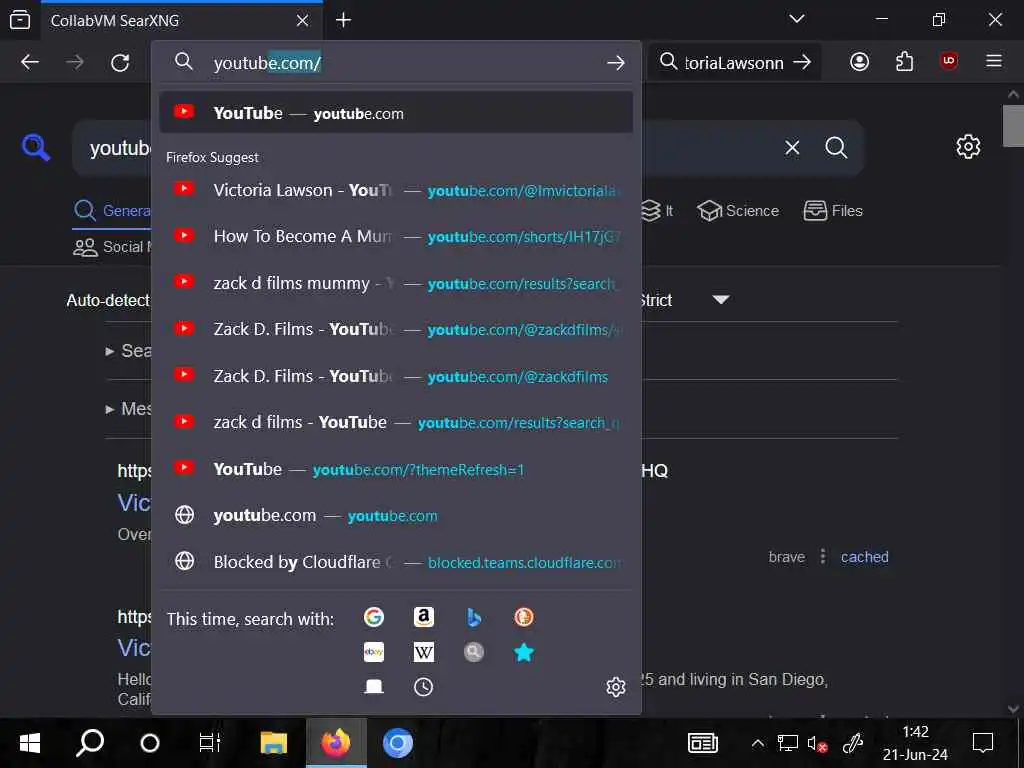Viewport: 1024px width, 768px height.
Task: Submit the SearXNG search with magnifier button
Action: coord(836,148)
